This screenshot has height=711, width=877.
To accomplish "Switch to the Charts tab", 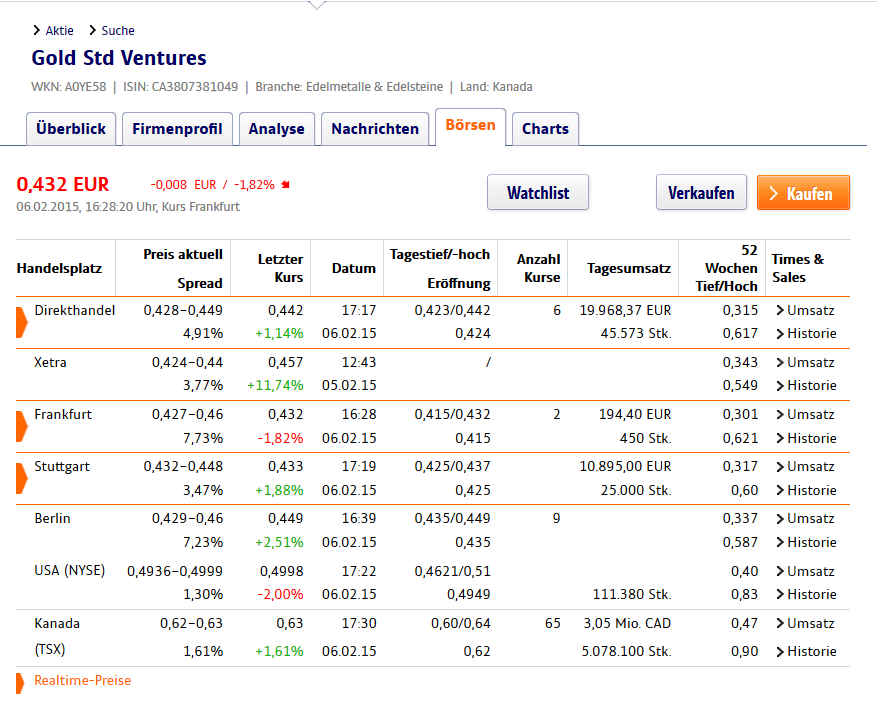I will [545, 128].
